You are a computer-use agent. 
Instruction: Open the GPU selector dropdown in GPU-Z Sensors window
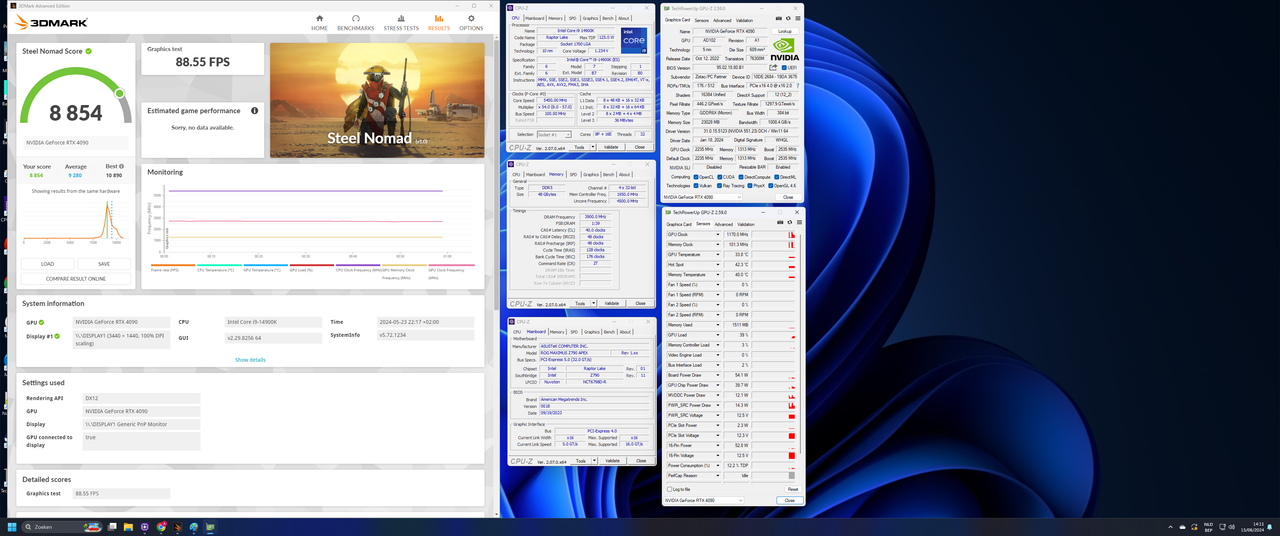click(704, 500)
